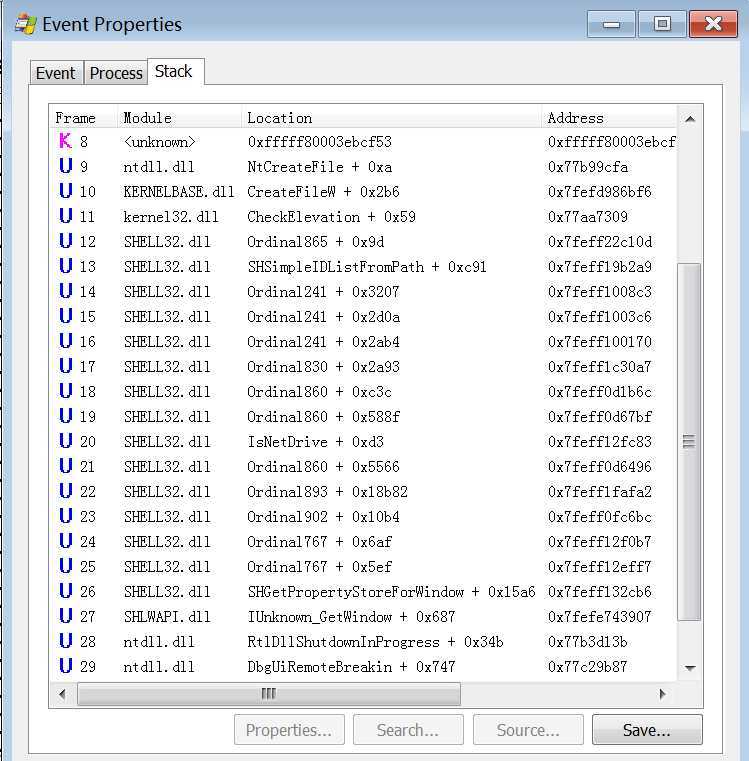Click the U icon beside frame 25
749x761 pixels.
coord(66,566)
